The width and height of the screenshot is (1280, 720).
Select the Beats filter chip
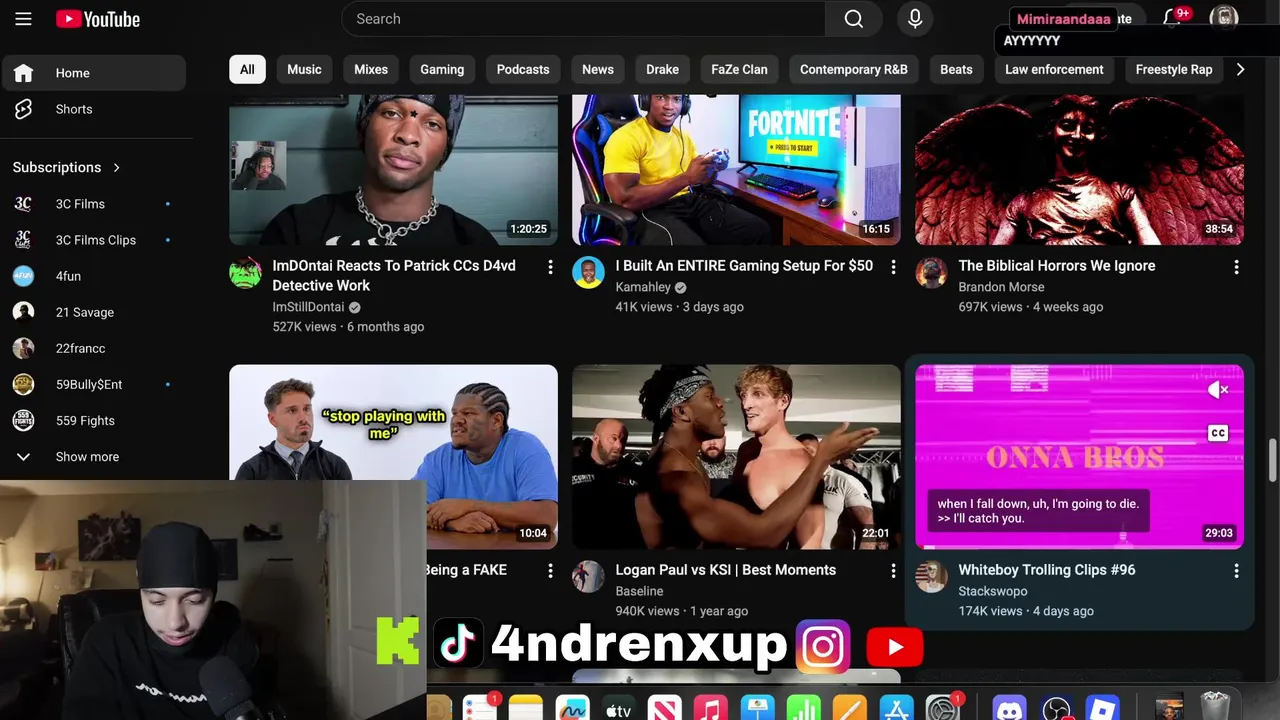point(956,69)
